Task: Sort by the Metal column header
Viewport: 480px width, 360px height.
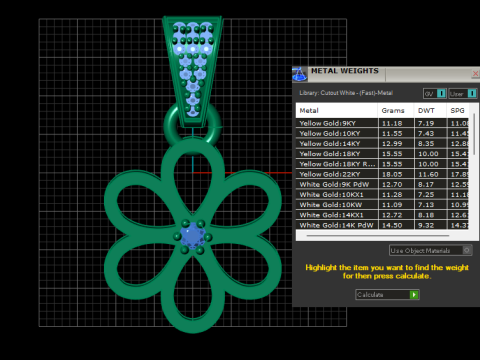Action: coord(337,110)
